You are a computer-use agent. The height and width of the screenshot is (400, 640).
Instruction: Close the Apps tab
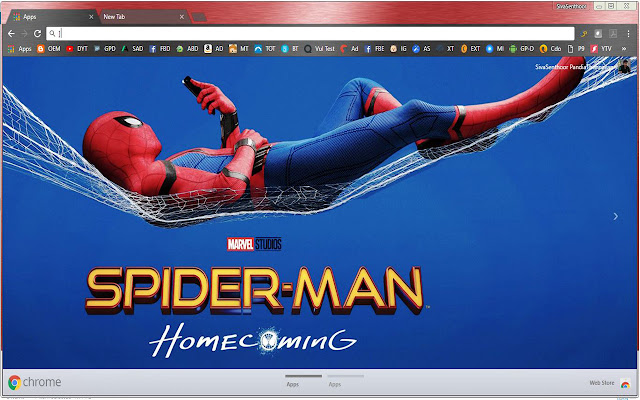coord(91,17)
